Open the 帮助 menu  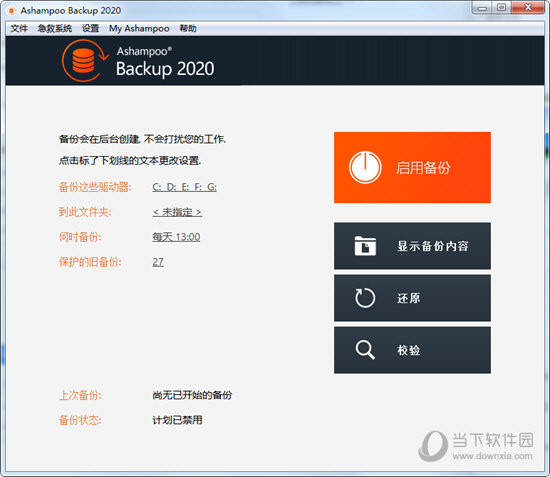pos(188,28)
